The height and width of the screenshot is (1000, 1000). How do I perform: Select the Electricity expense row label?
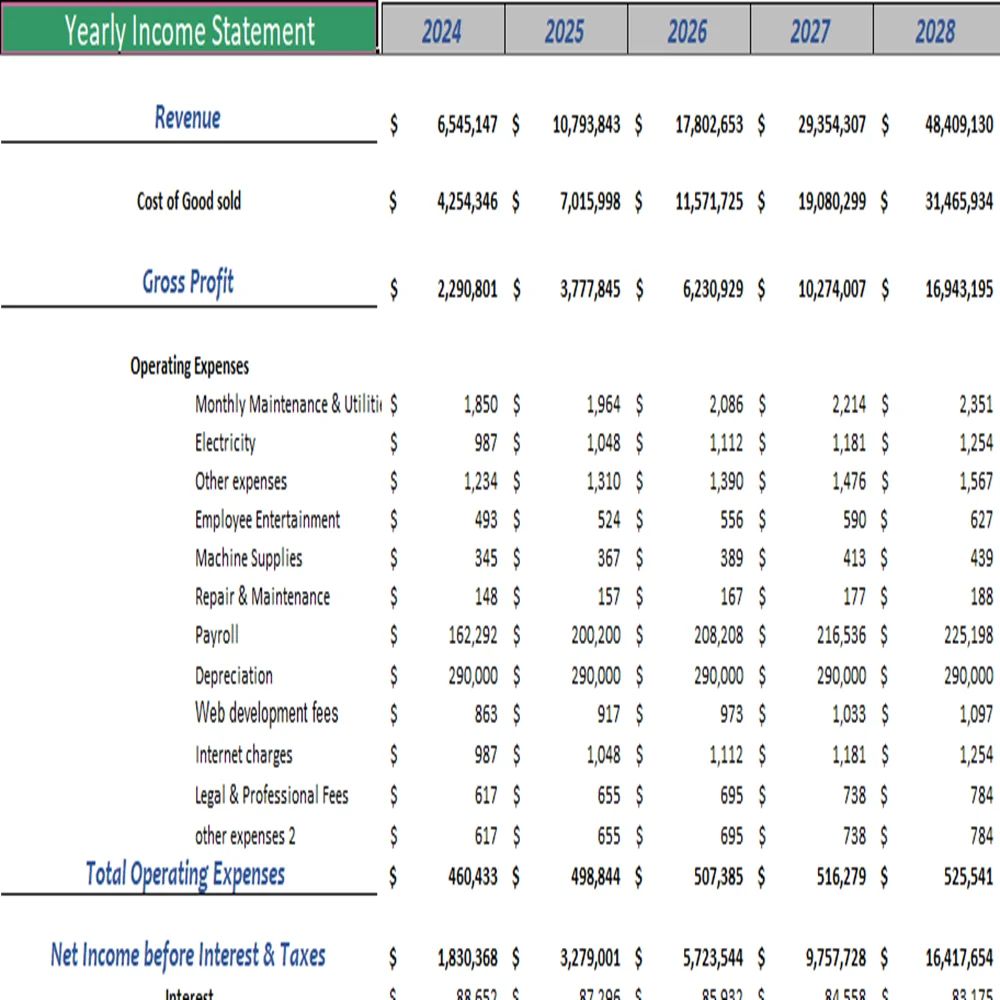coord(225,443)
